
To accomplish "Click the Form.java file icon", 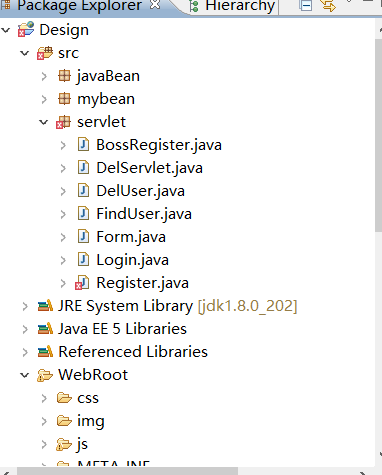I will (83, 237).
